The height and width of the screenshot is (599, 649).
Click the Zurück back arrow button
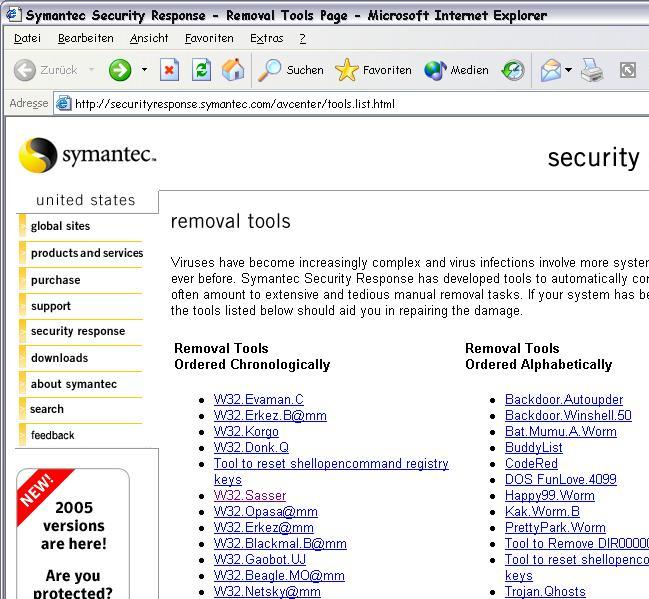[x=25, y=70]
